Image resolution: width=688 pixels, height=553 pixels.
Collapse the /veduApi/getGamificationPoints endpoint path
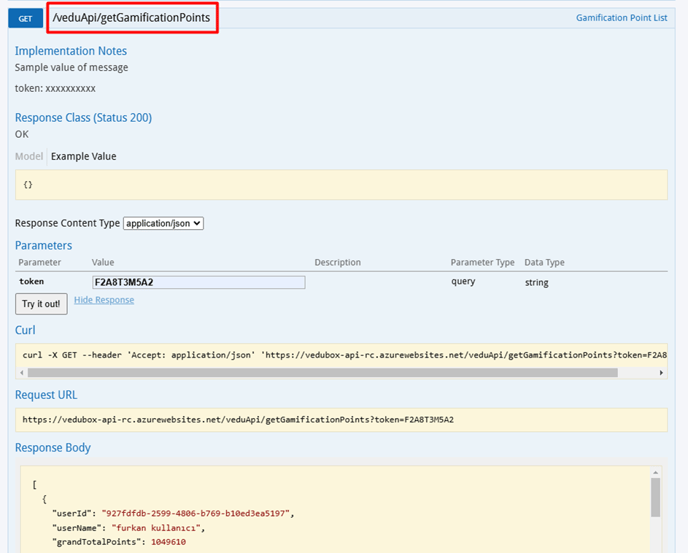131,18
